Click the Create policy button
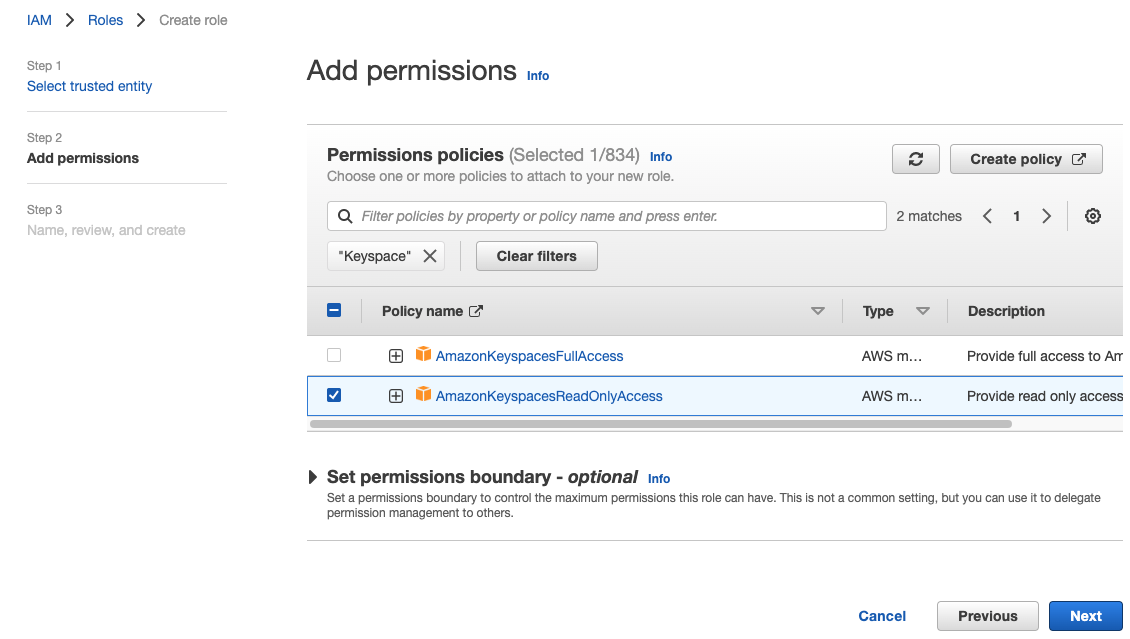This screenshot has width=1130, height=639. pyautogui.click(x=1026, y=159)
